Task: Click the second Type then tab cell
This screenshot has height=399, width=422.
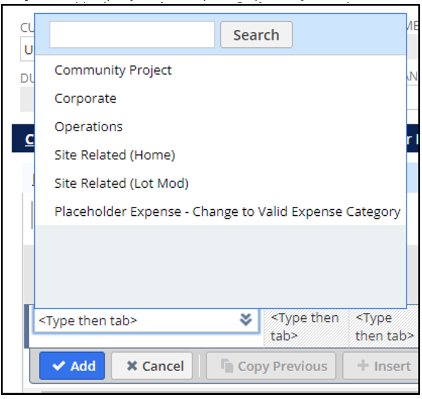Action: pyautogui.click(x=306, y=327)
